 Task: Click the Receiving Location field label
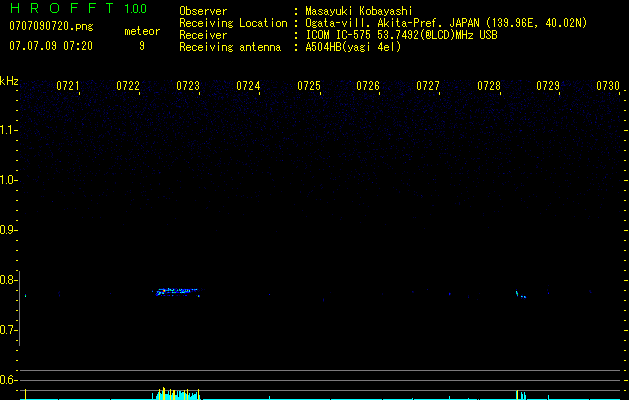click(233, 23)
